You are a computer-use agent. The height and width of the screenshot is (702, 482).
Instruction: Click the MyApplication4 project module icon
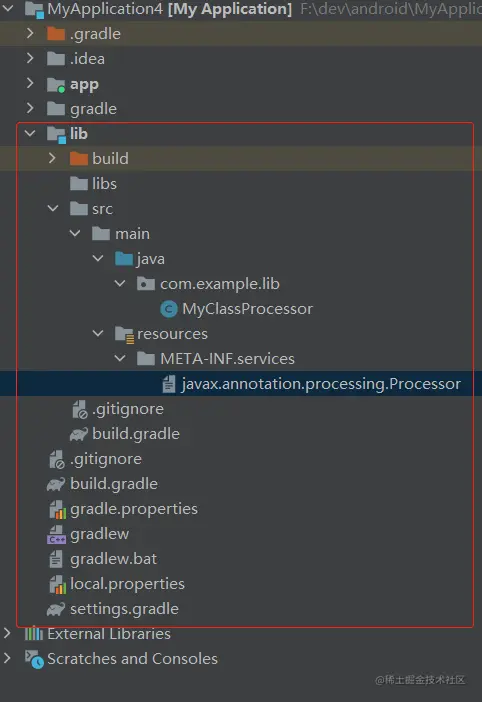(x=34, y=9)
